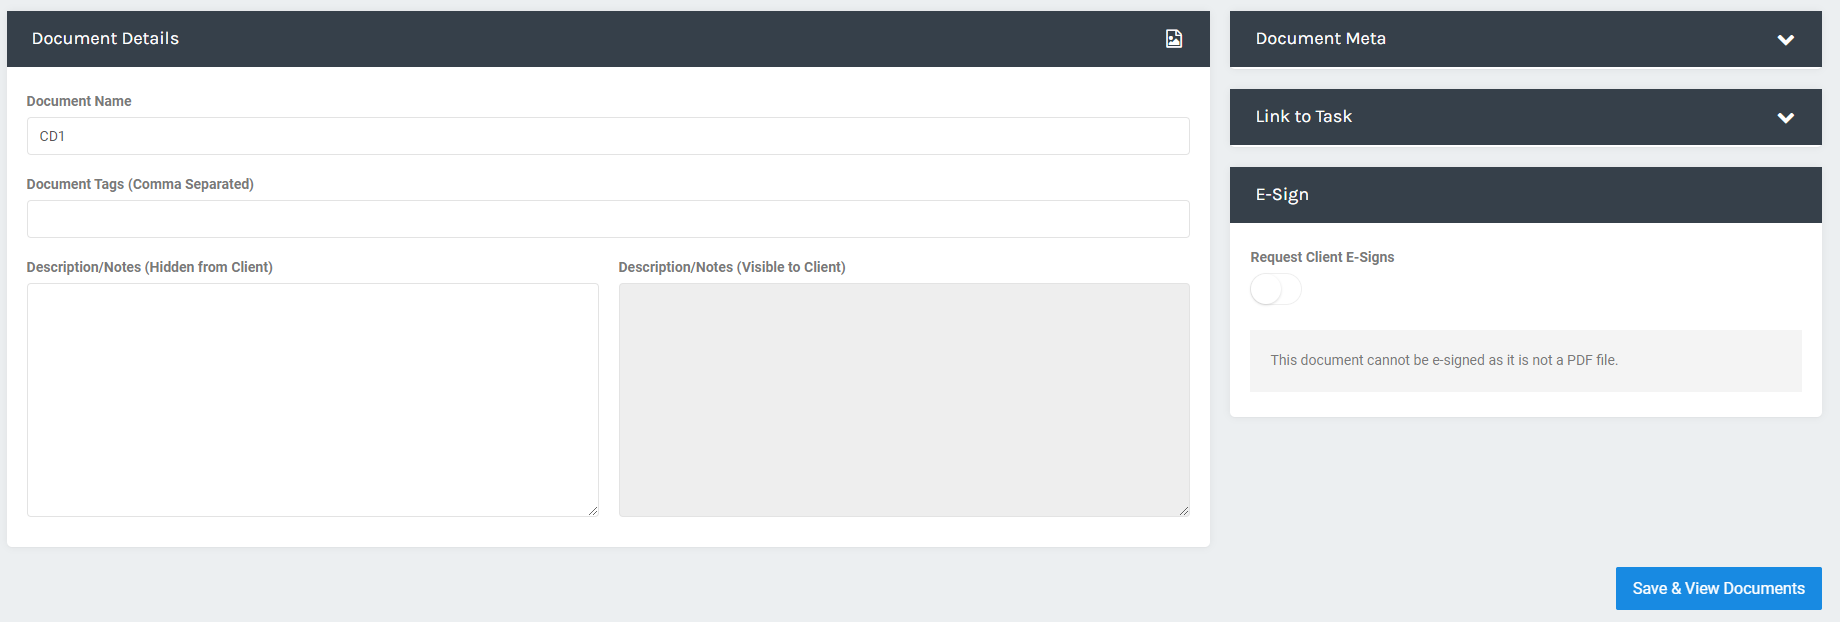This screenshot has width=1840, height=622.
Task: Click the 'cannot be e-signed' notice text
Action: (1444, 360)
